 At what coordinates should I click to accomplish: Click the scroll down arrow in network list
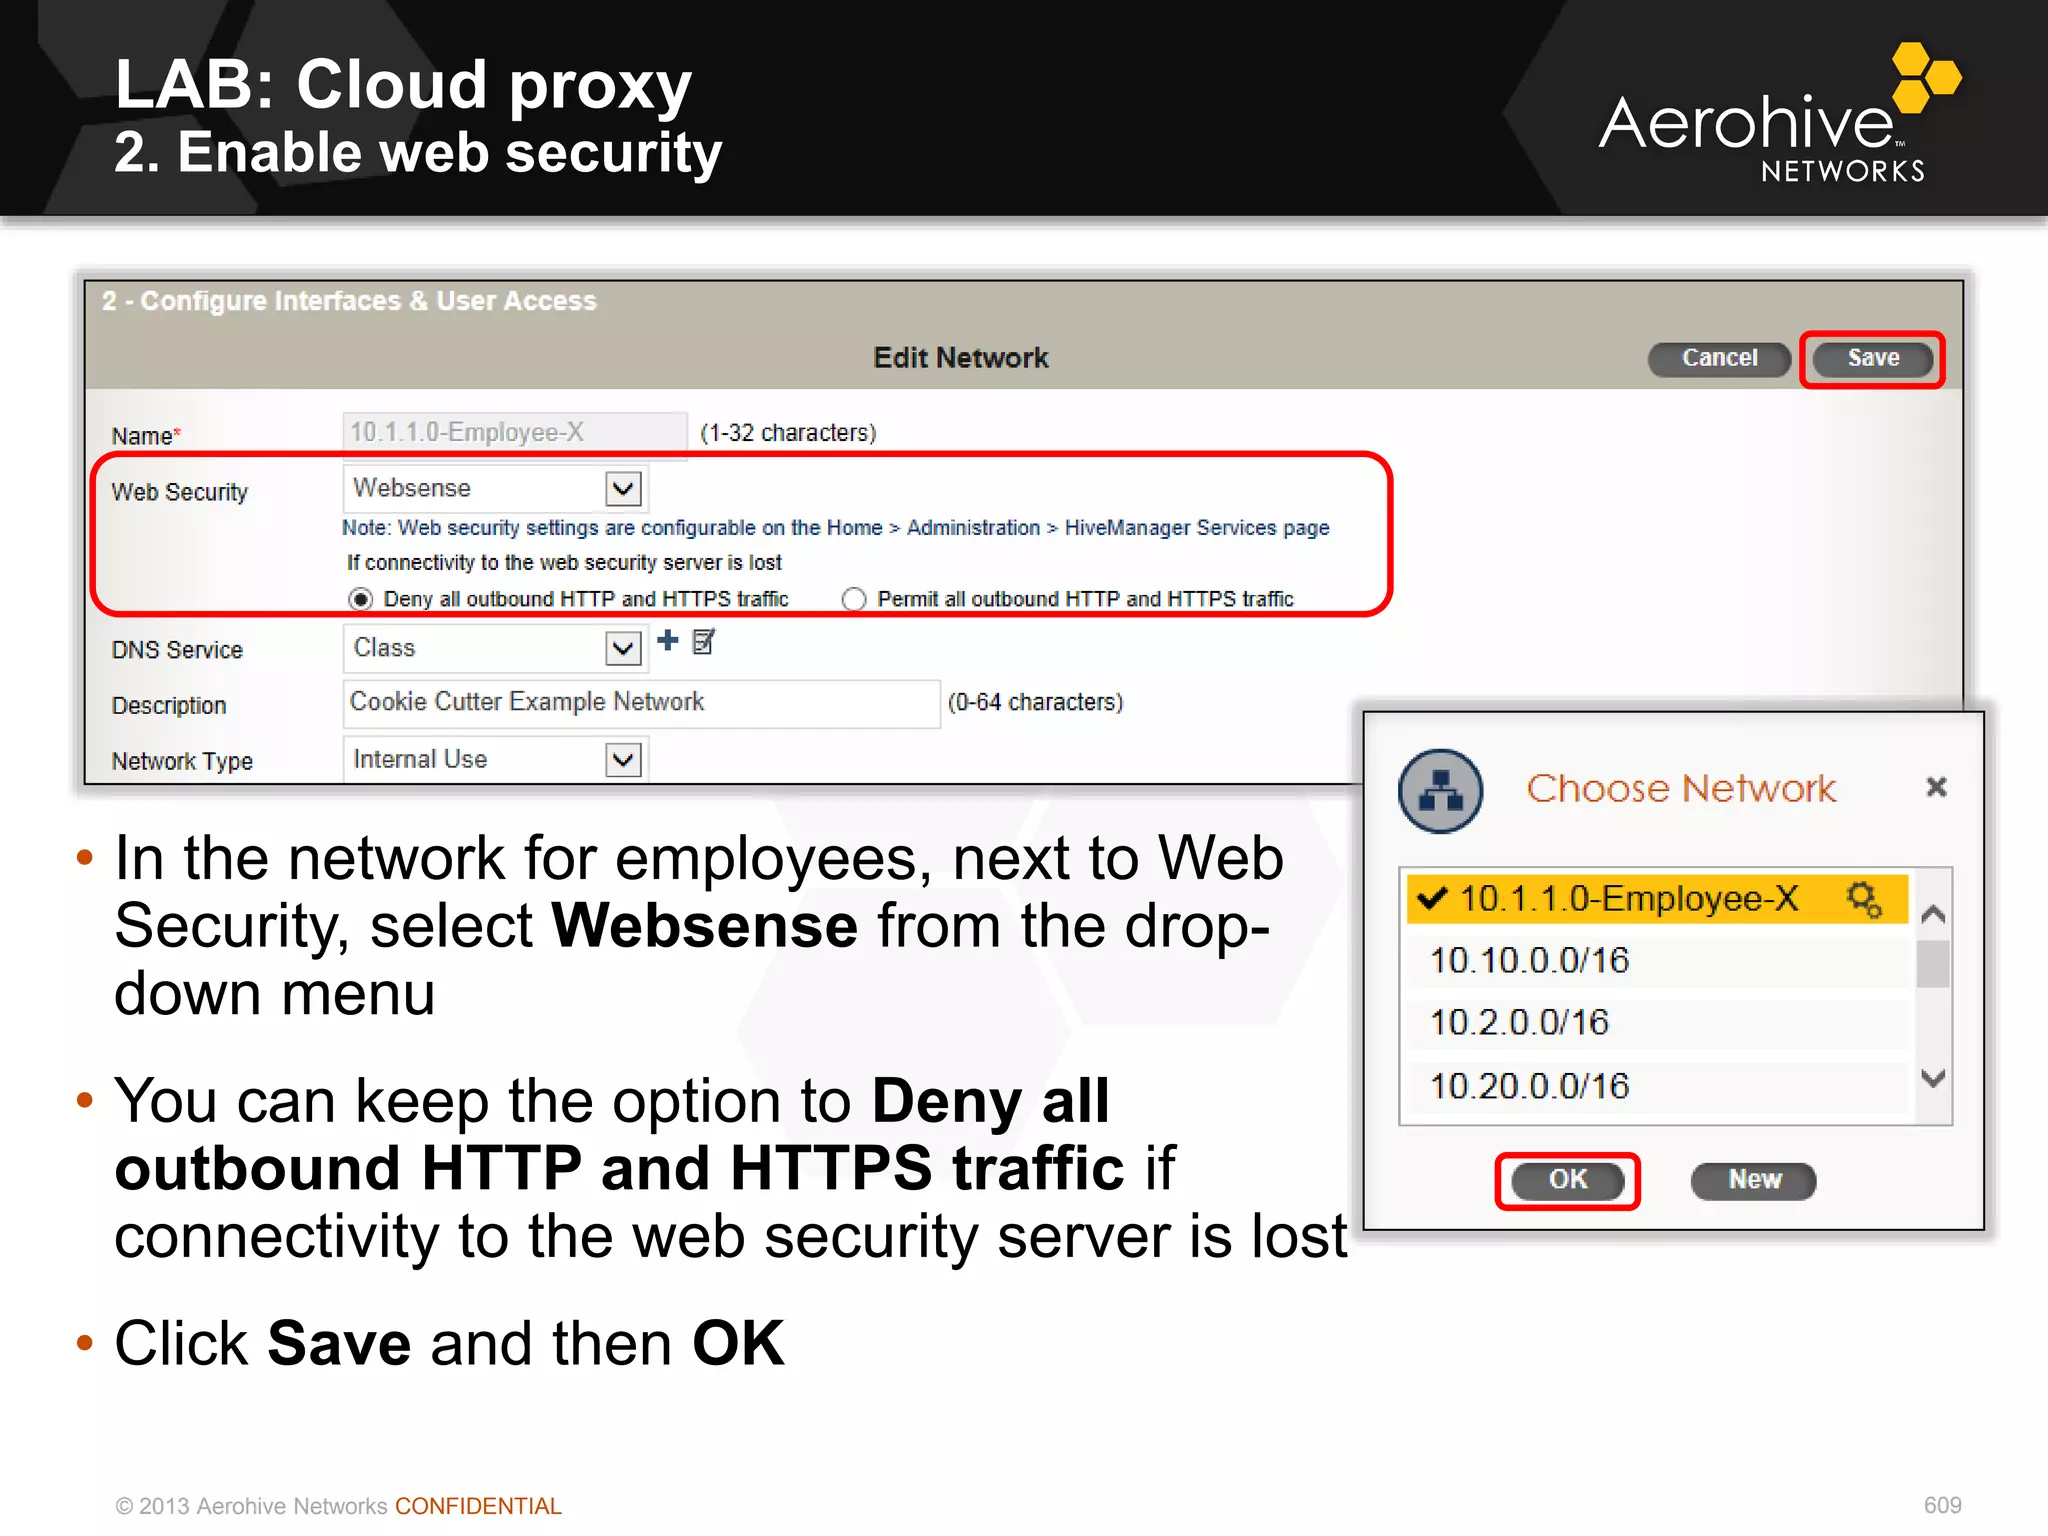coord(1933,1077)
